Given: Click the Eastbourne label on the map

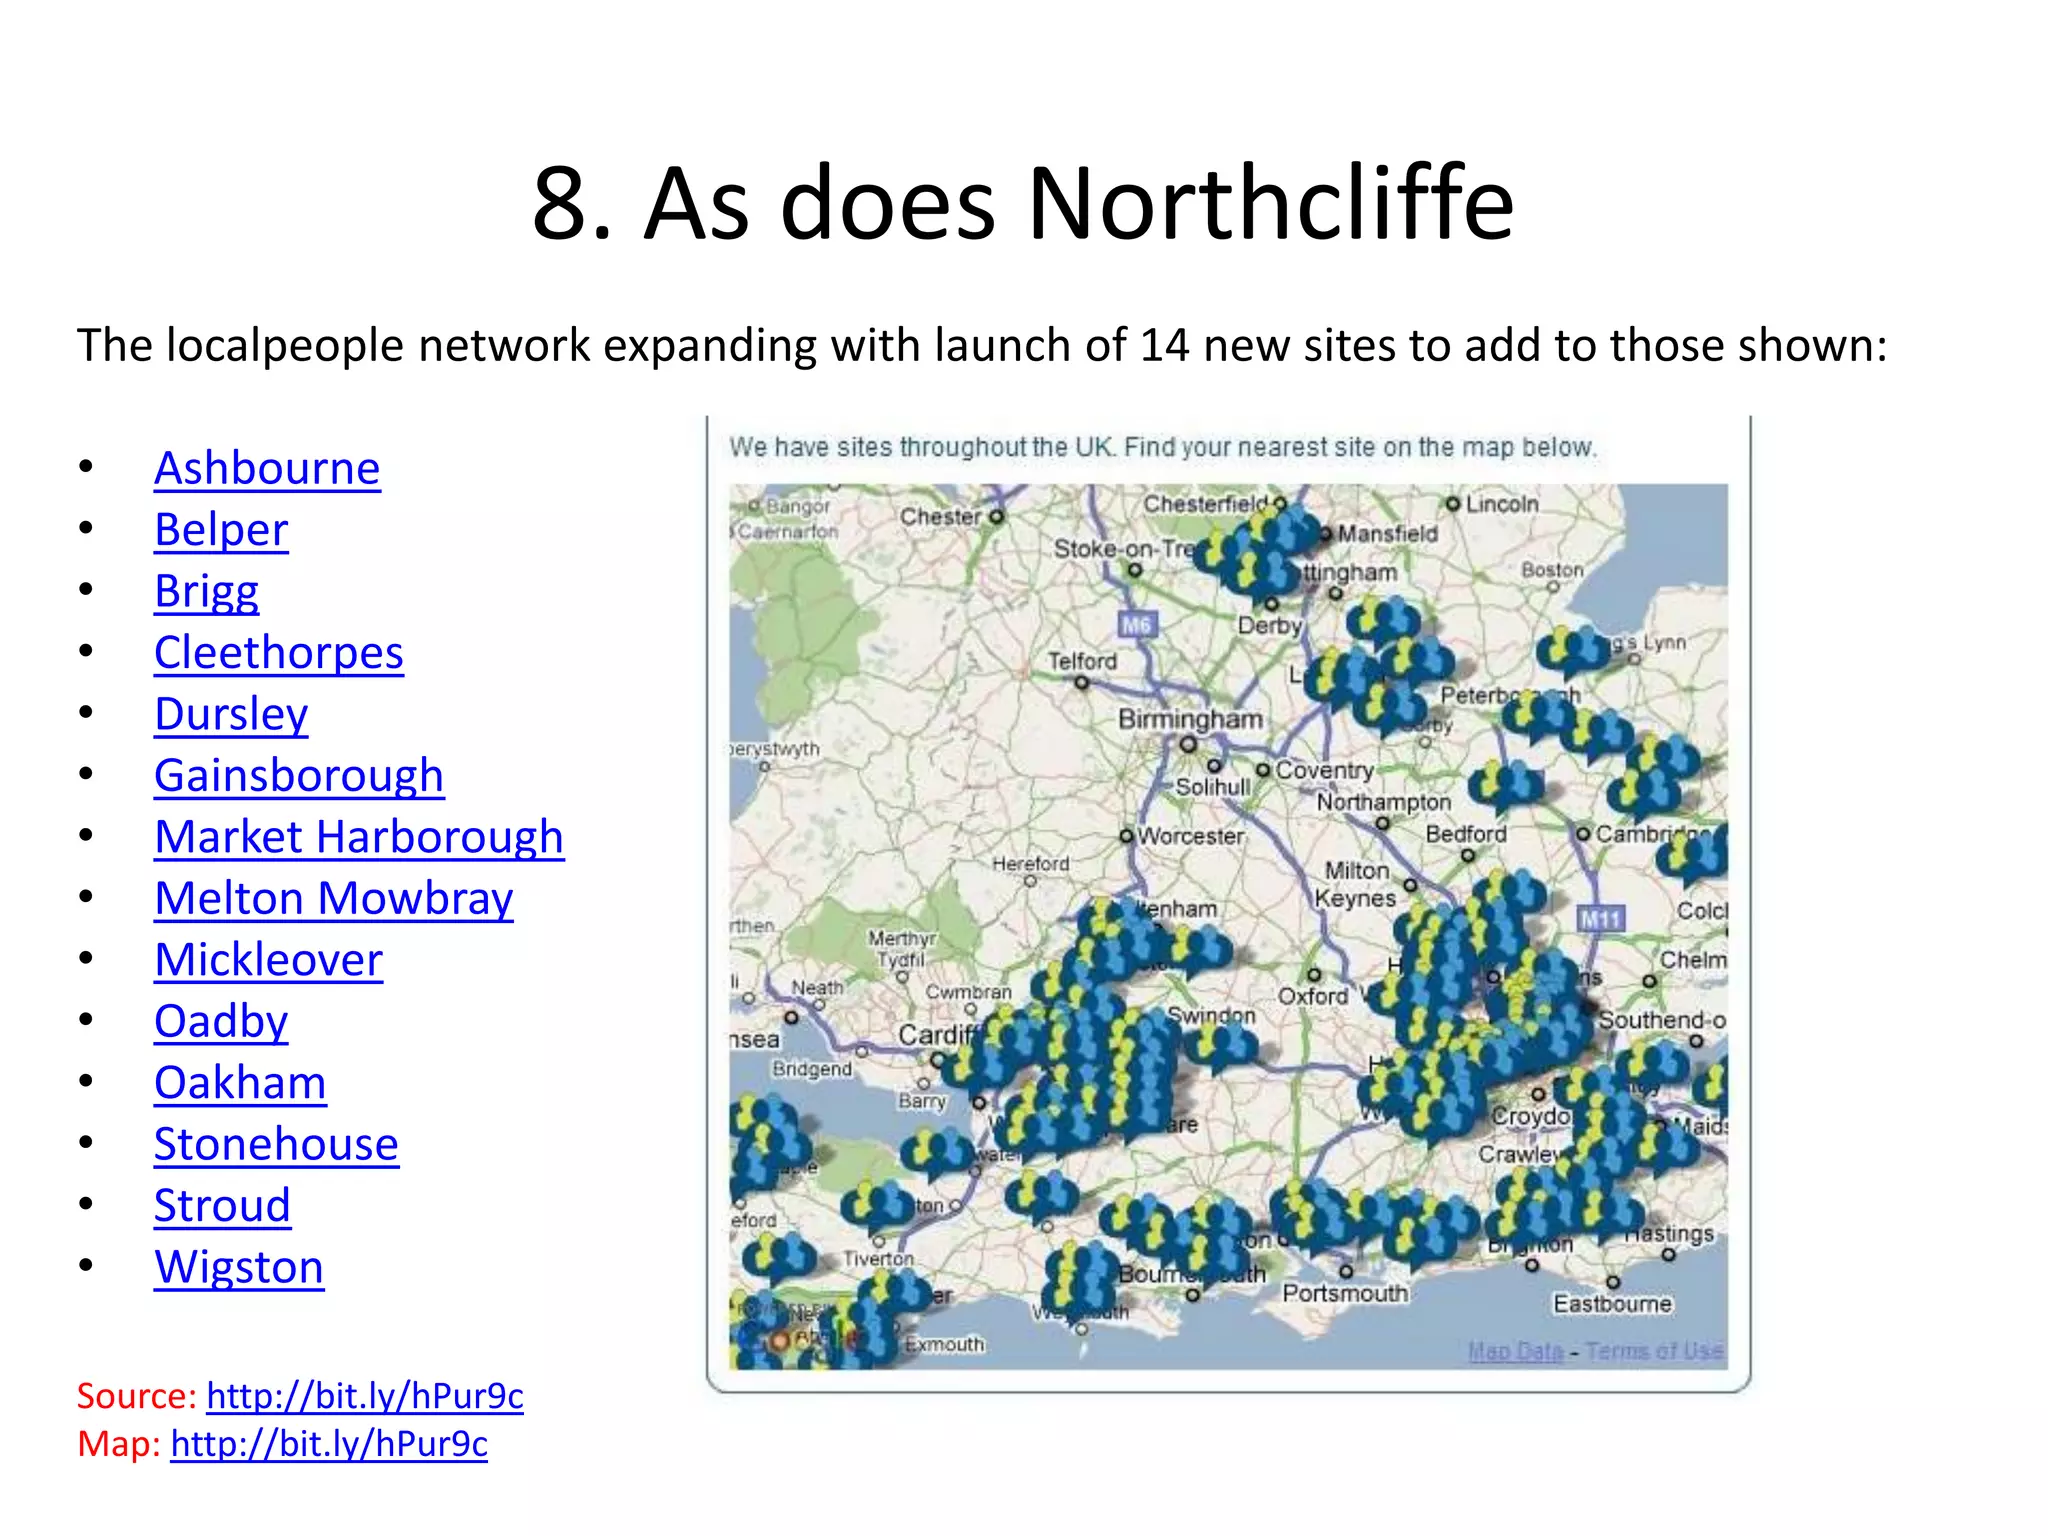Looking at the screenshot, I should (1612, 1304).
